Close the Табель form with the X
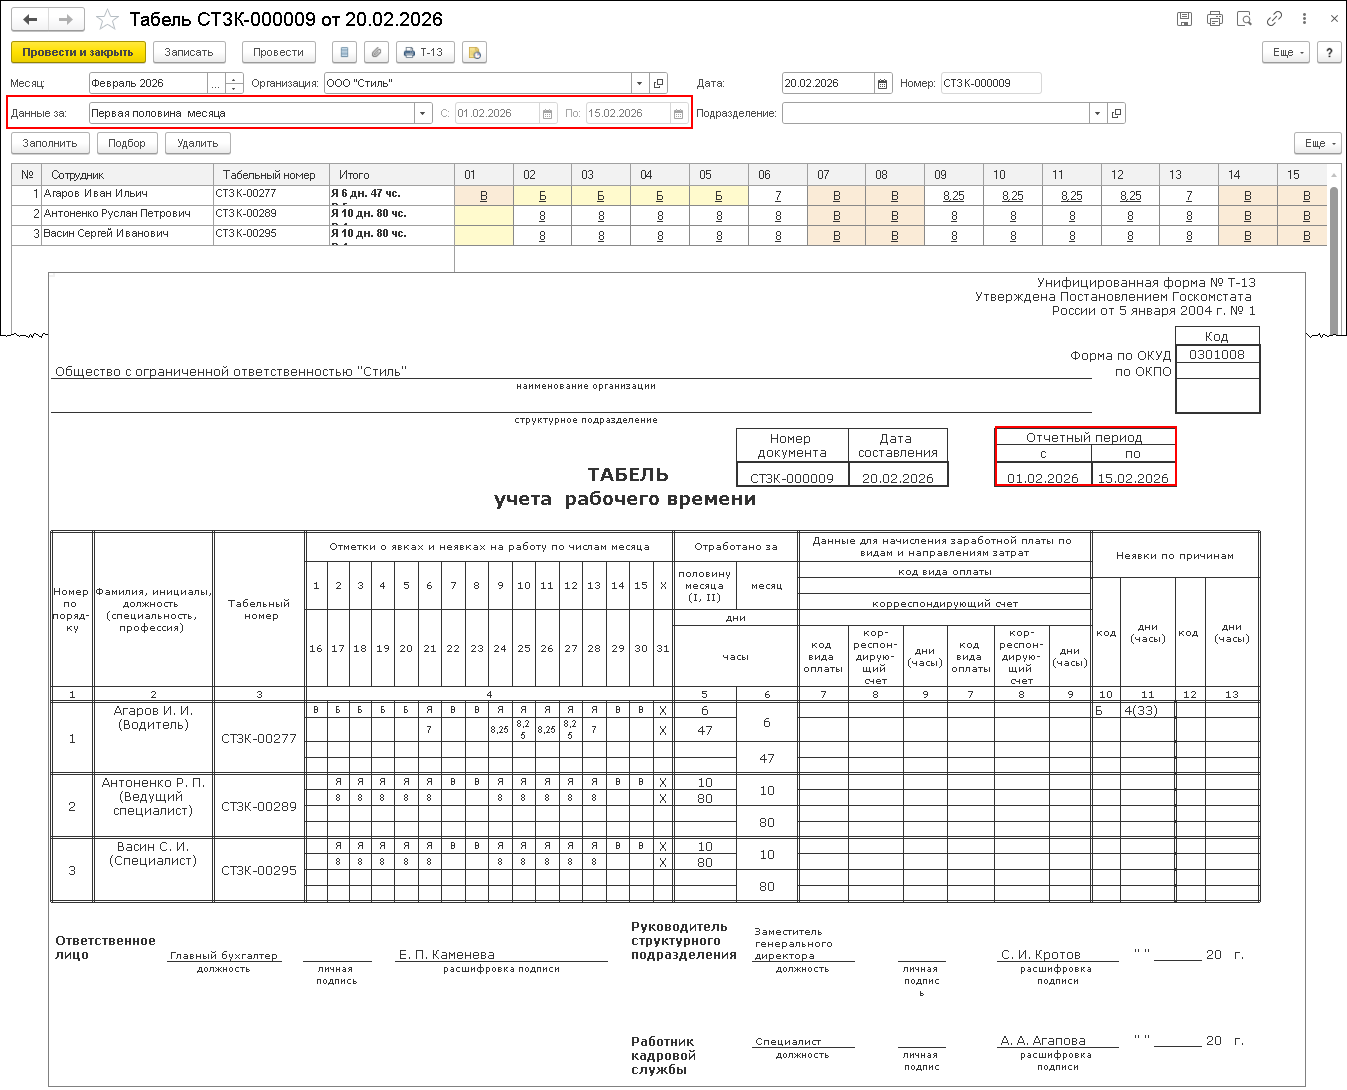The image size is (1347, 1090). [x=1334, y=19]
